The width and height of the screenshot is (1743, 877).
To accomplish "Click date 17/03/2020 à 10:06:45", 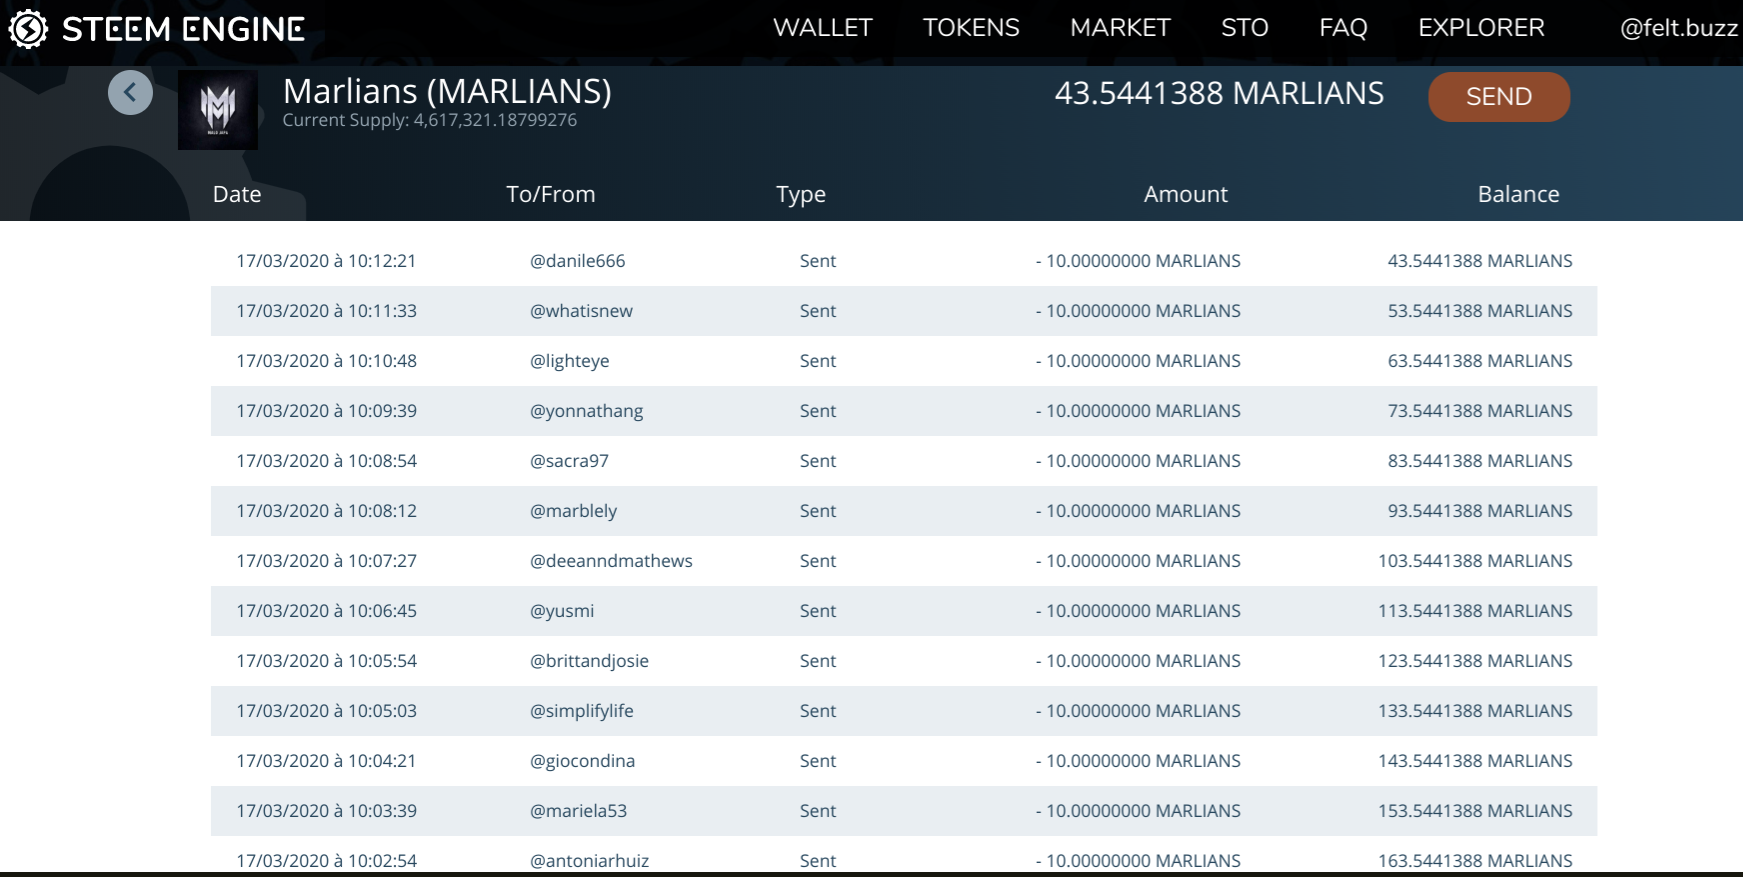I will [x=326, y=611].
